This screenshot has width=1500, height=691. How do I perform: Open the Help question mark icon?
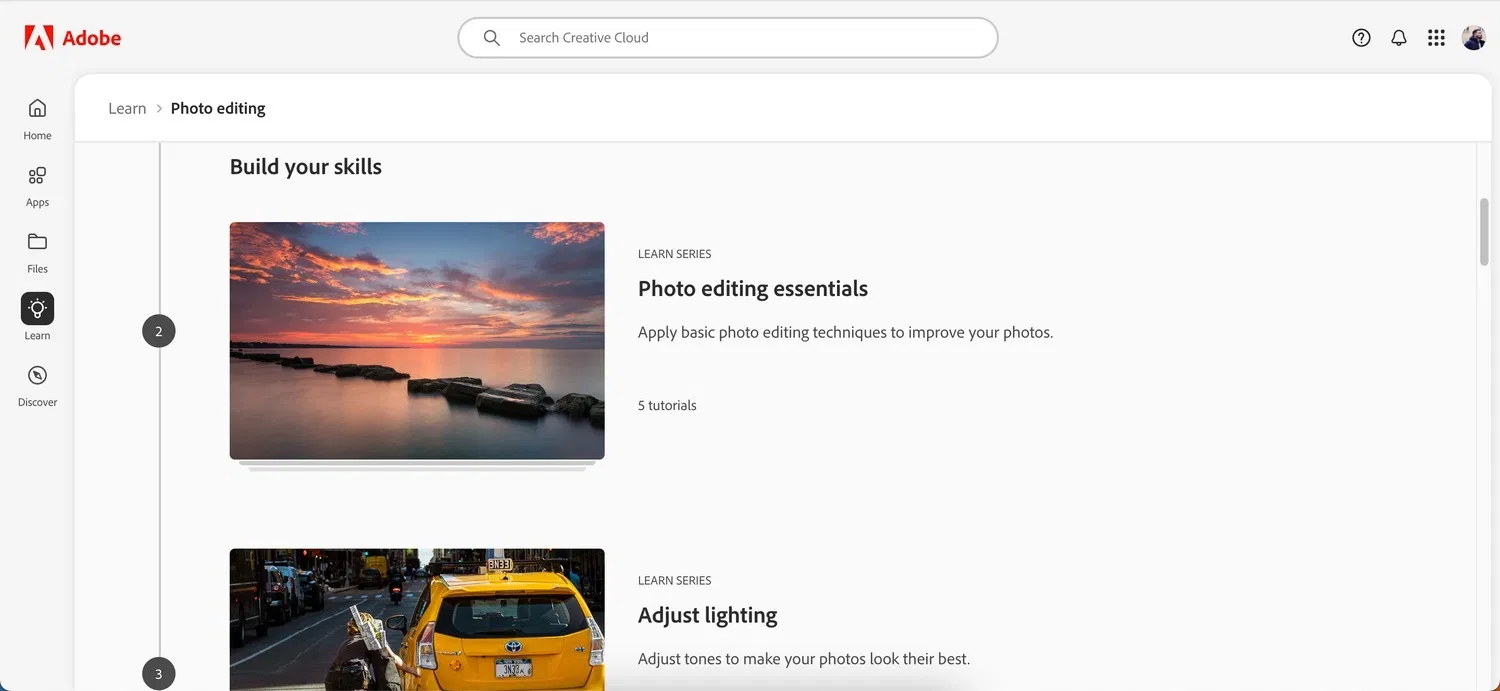coord(1361,38)
